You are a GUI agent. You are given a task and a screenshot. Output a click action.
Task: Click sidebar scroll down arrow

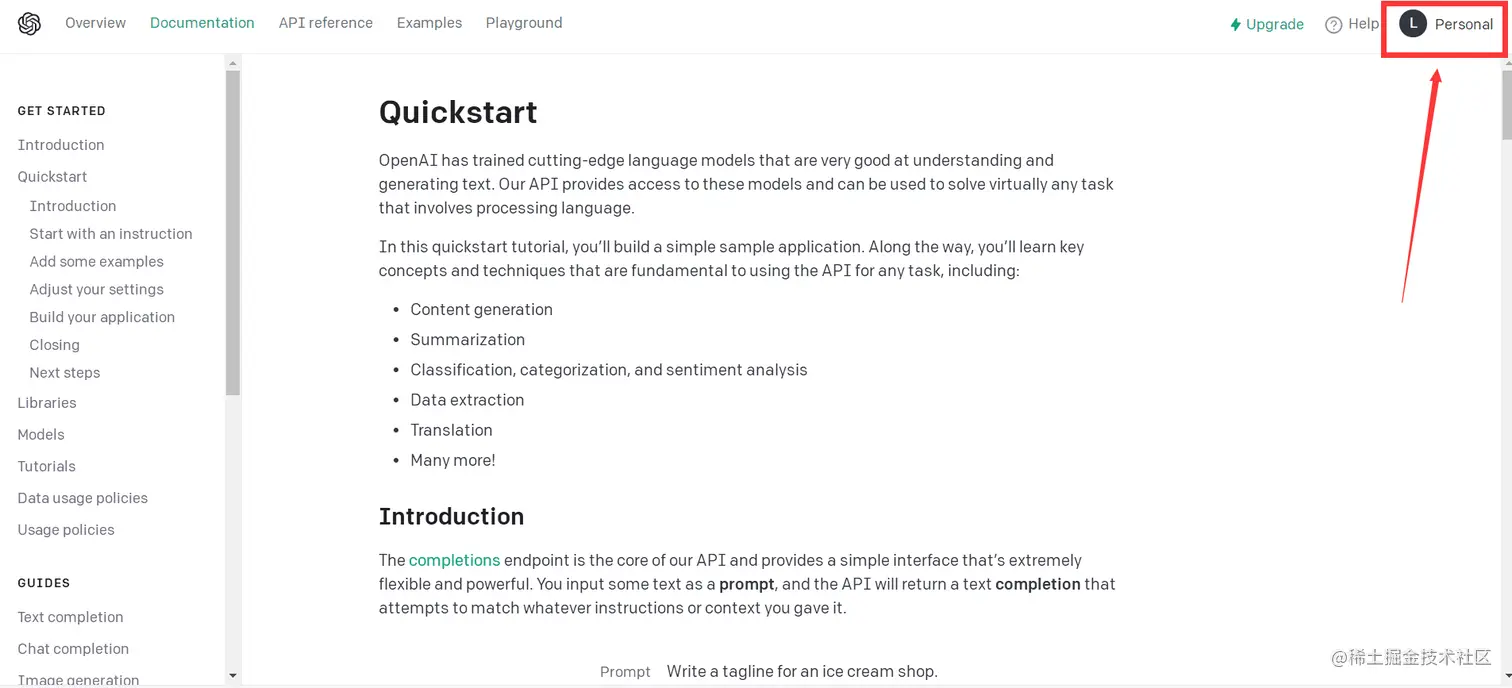coord(233,676)
